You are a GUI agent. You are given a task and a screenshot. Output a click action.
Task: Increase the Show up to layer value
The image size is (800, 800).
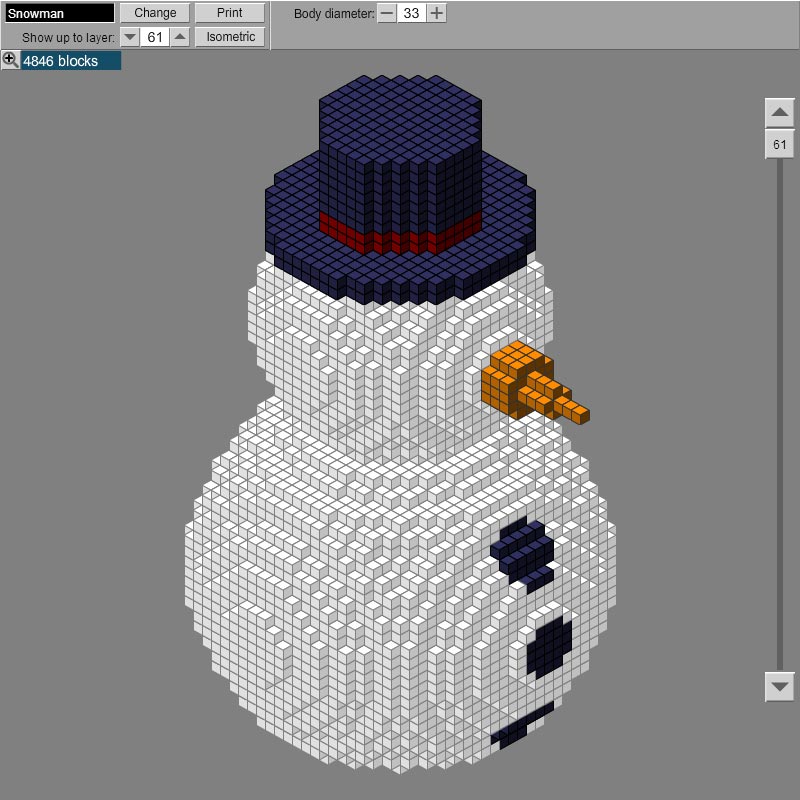point(180,37)
